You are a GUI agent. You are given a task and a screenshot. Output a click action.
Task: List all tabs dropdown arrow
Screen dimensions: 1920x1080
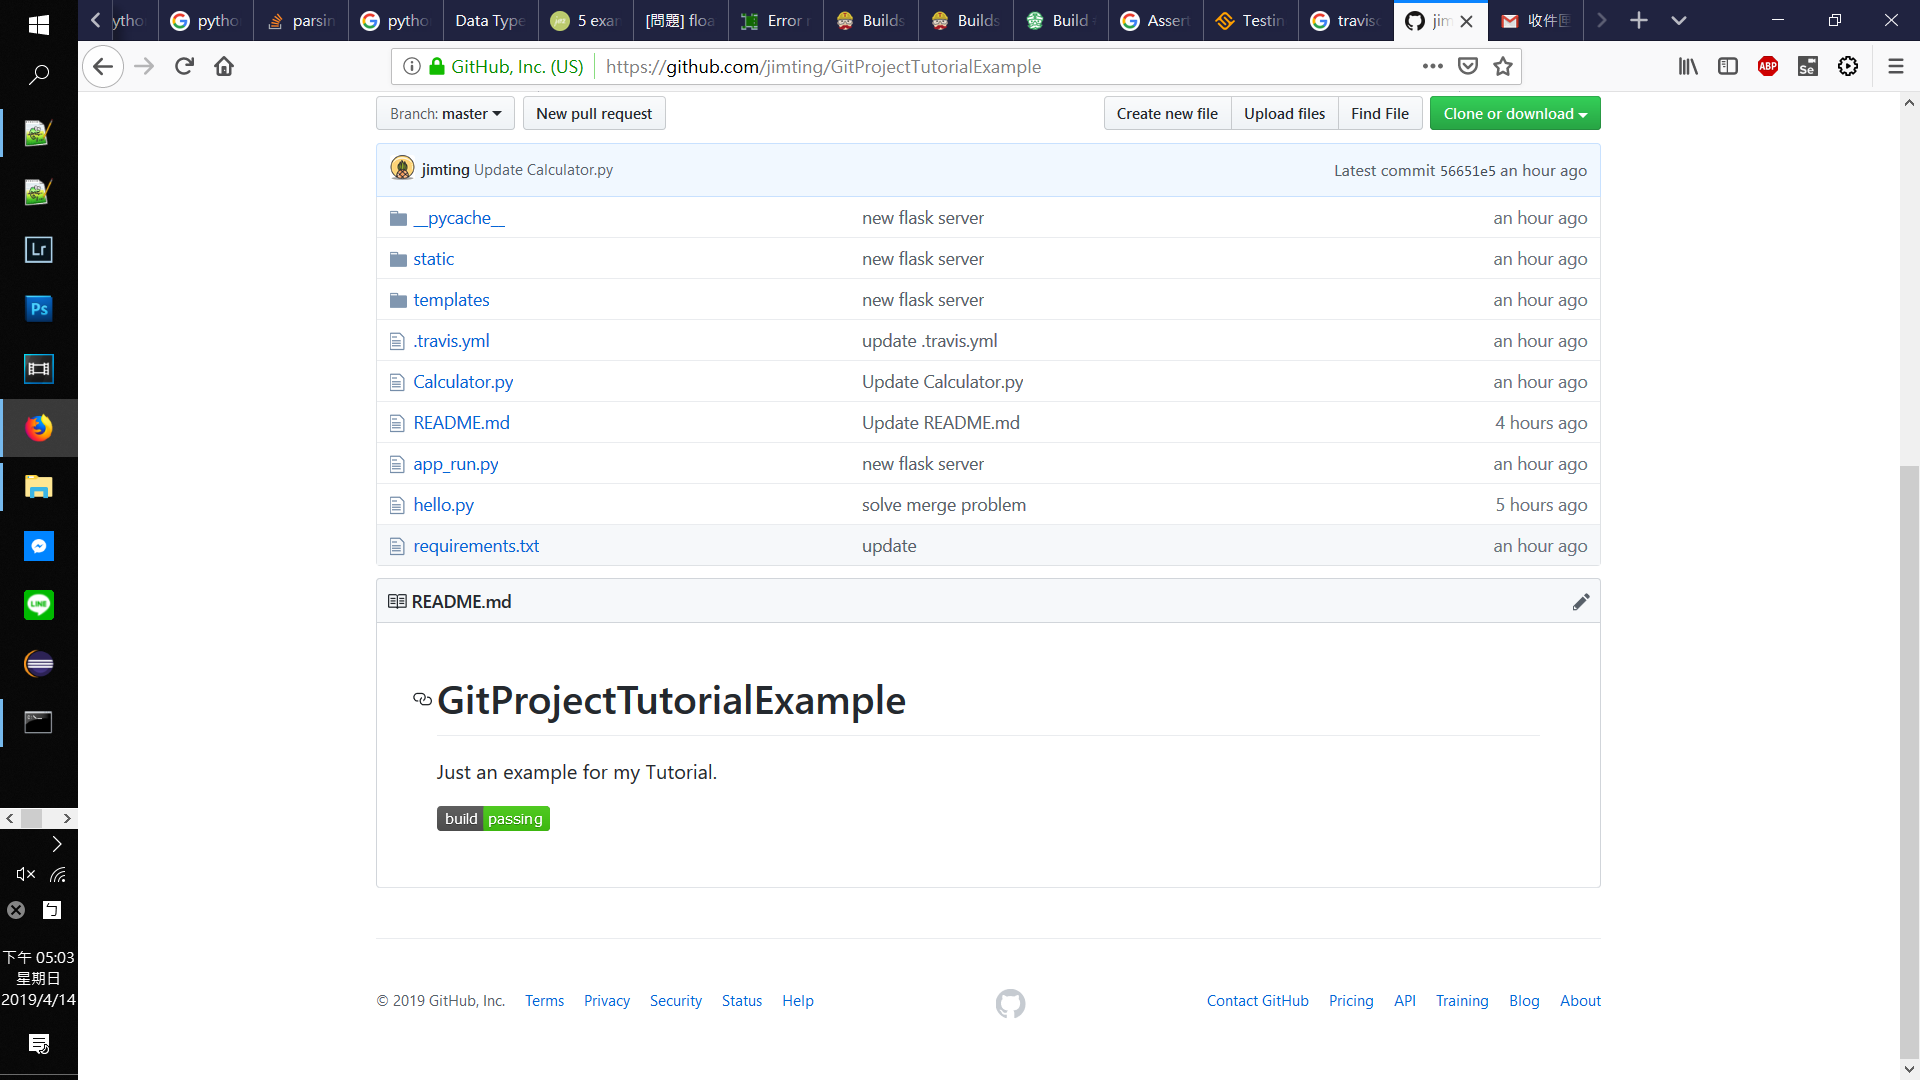(x=1679, y=20)
